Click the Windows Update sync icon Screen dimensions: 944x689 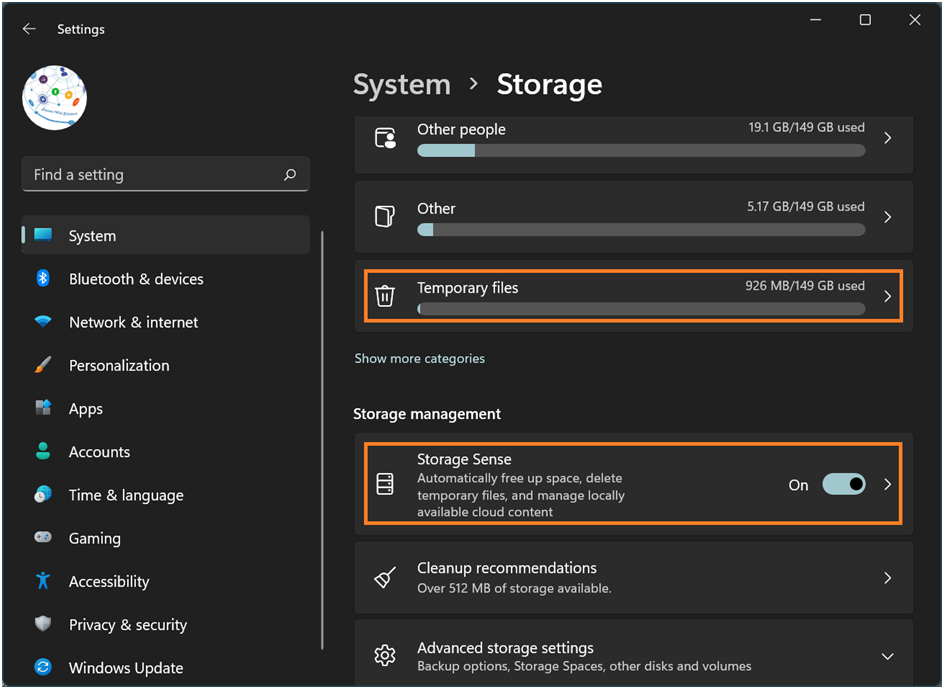coord(43,667)
